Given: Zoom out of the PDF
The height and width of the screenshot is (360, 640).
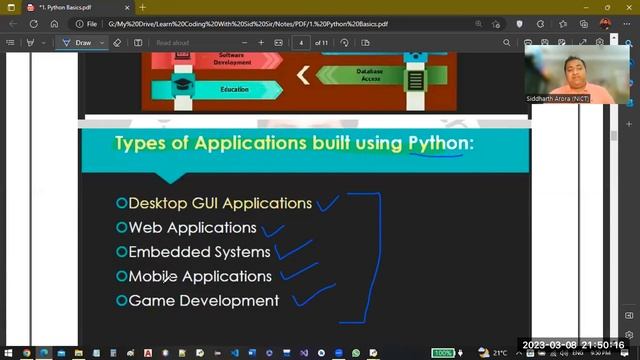Looking at the screenshot, I should (244, 42).
